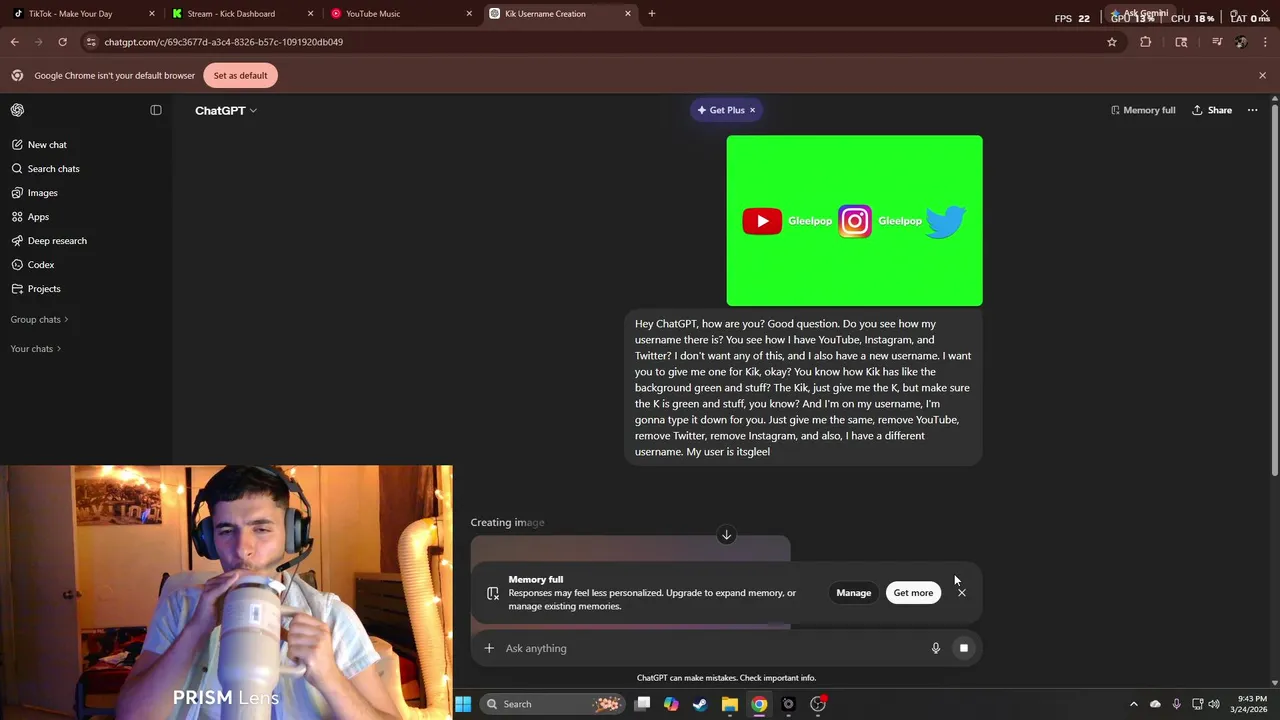Open the Images section
Screen dimensions: 1280x720
[x=42, y=193]
